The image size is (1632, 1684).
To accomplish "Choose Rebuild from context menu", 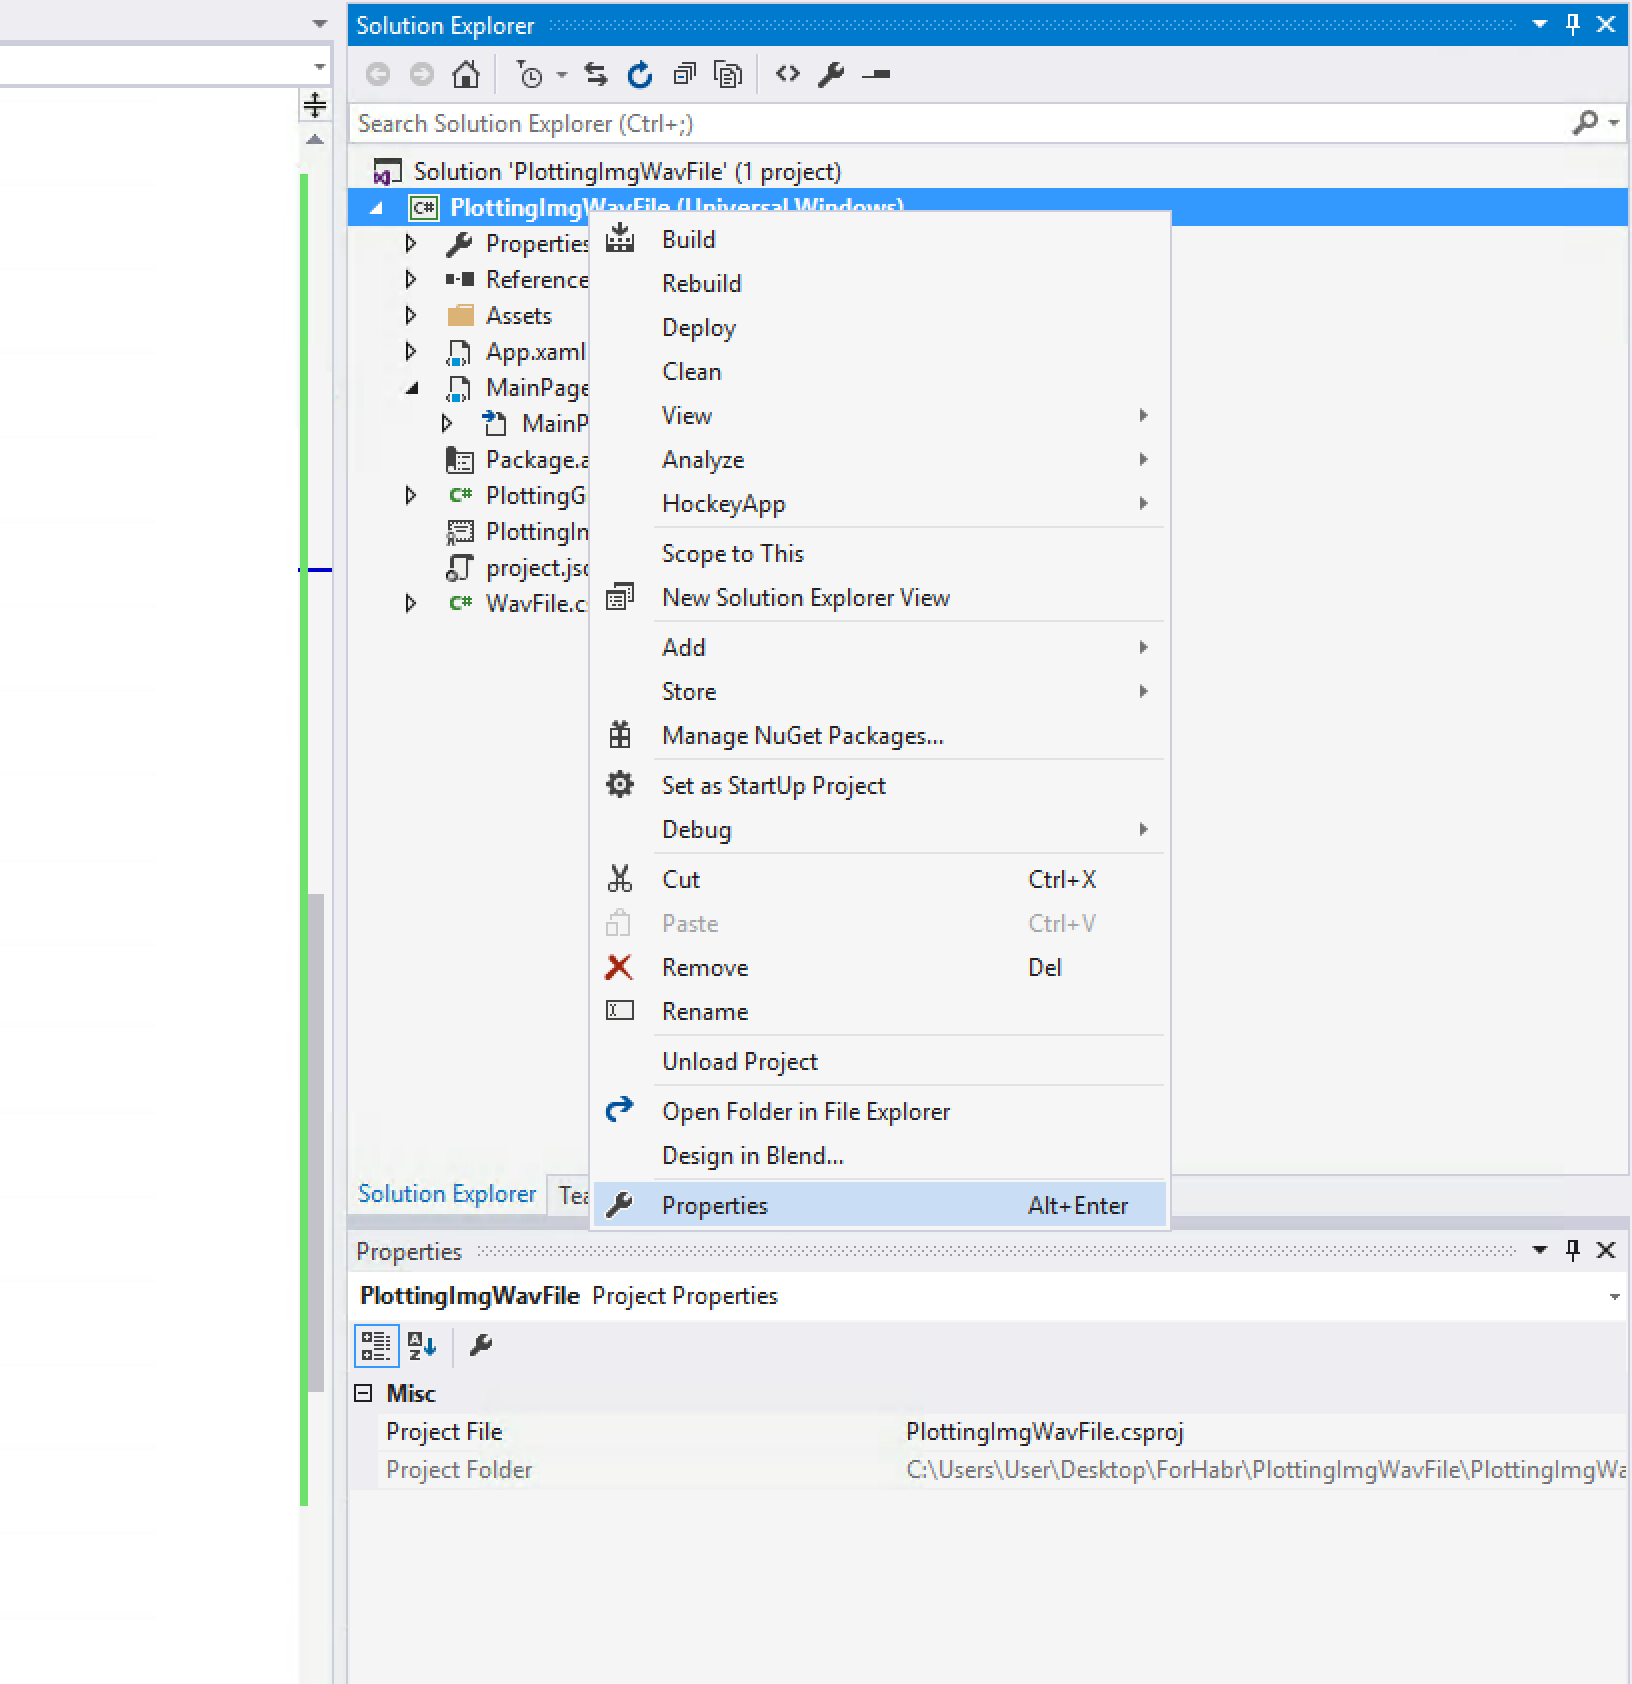I will (881, 284).
